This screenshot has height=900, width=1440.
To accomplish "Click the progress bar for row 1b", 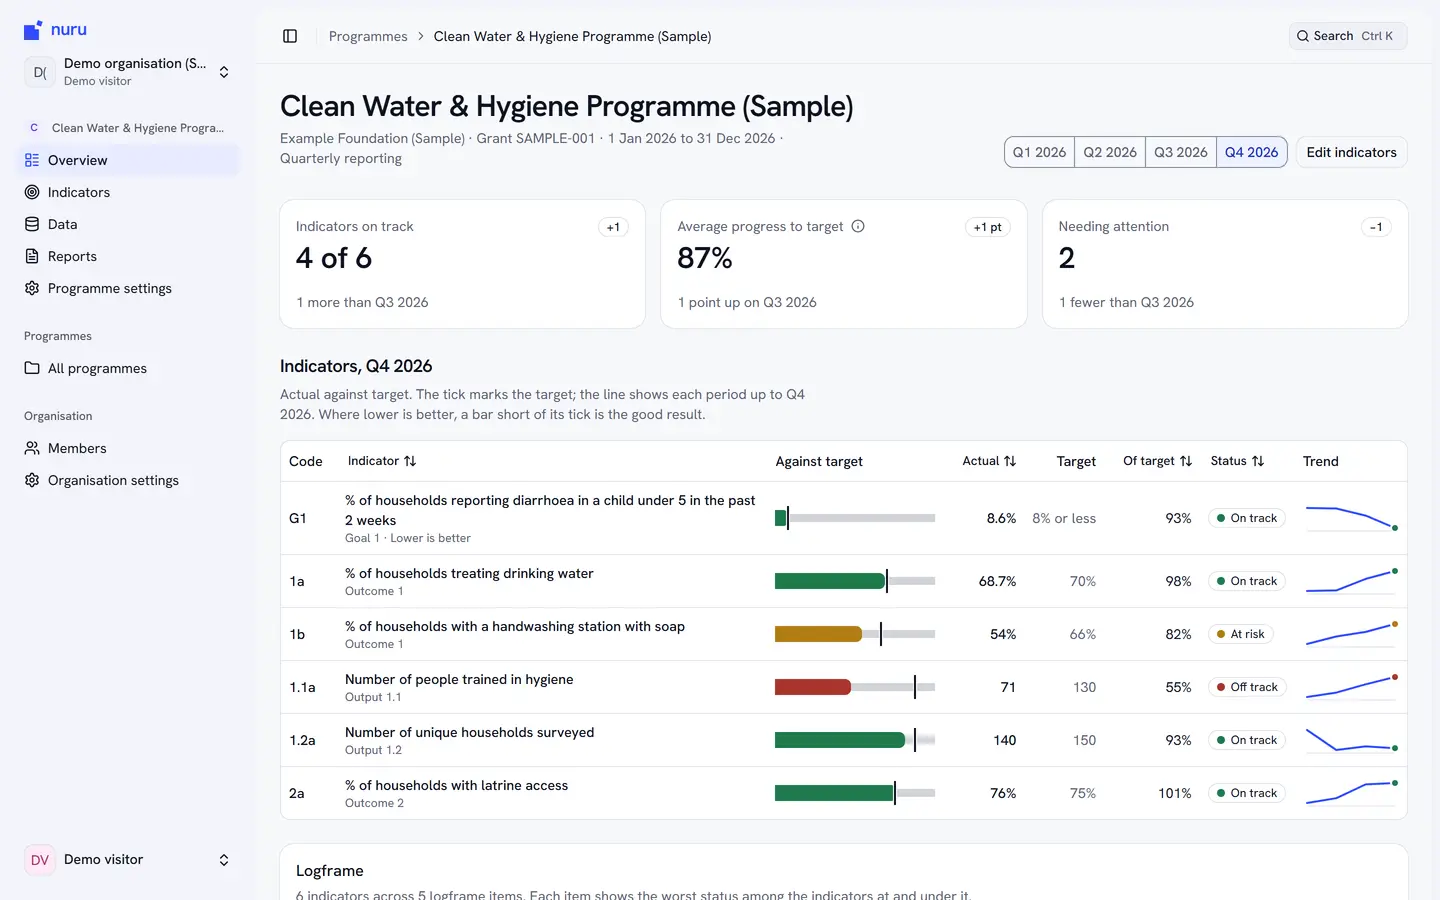I will (855, 634).
